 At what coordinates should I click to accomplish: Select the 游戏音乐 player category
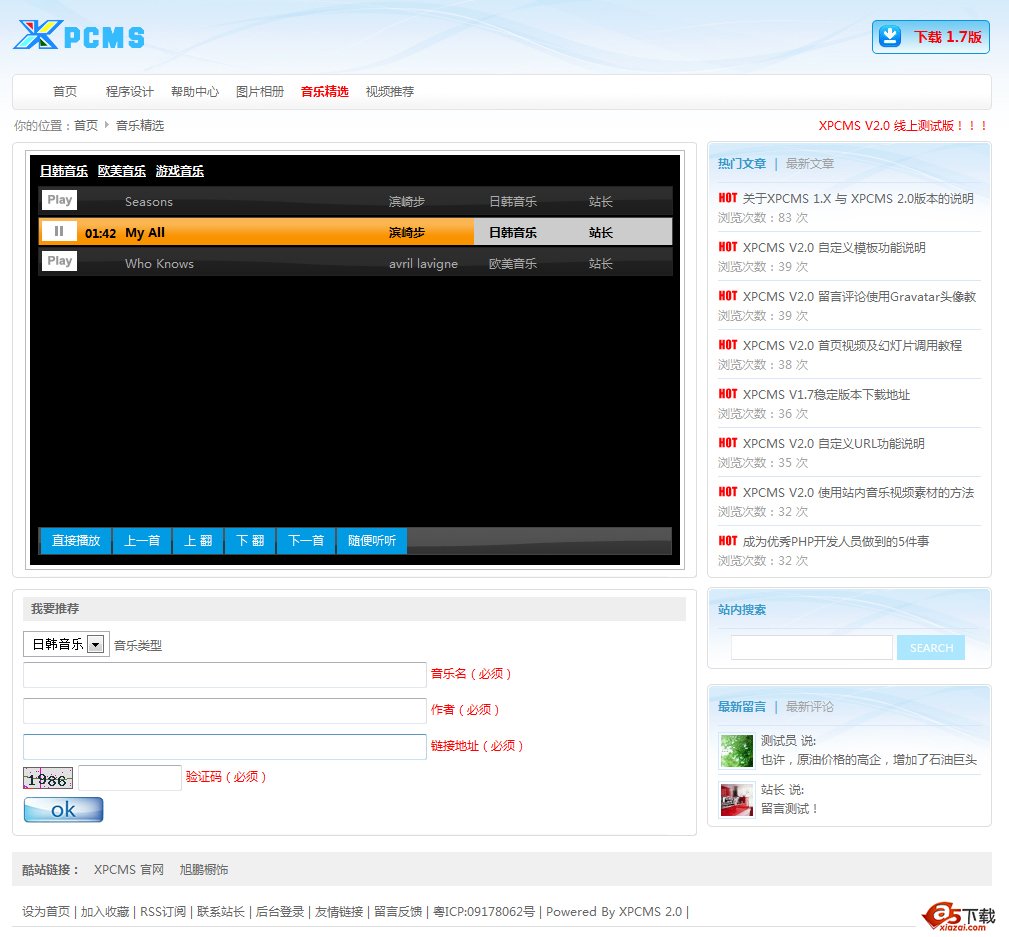point(180,171)
